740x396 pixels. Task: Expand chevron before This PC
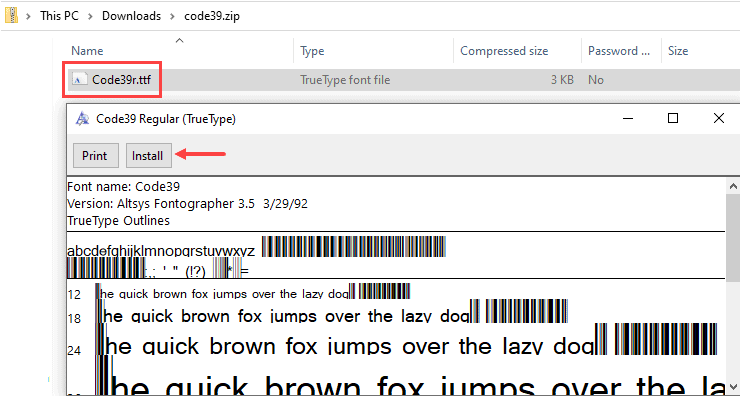click(29, 16)
